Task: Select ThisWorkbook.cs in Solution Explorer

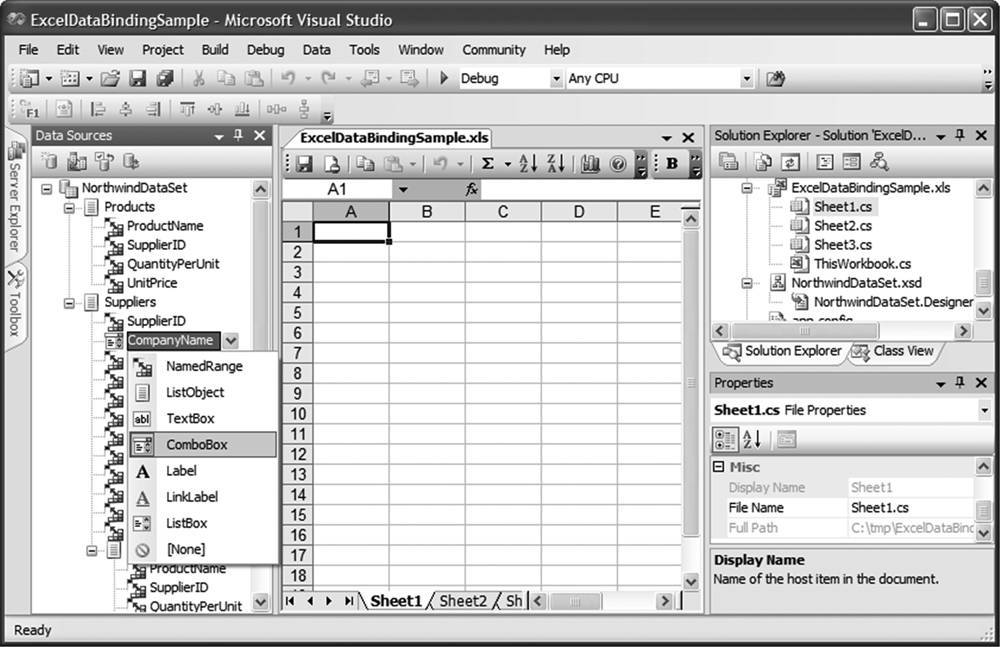Action: [x=862, y=264]
